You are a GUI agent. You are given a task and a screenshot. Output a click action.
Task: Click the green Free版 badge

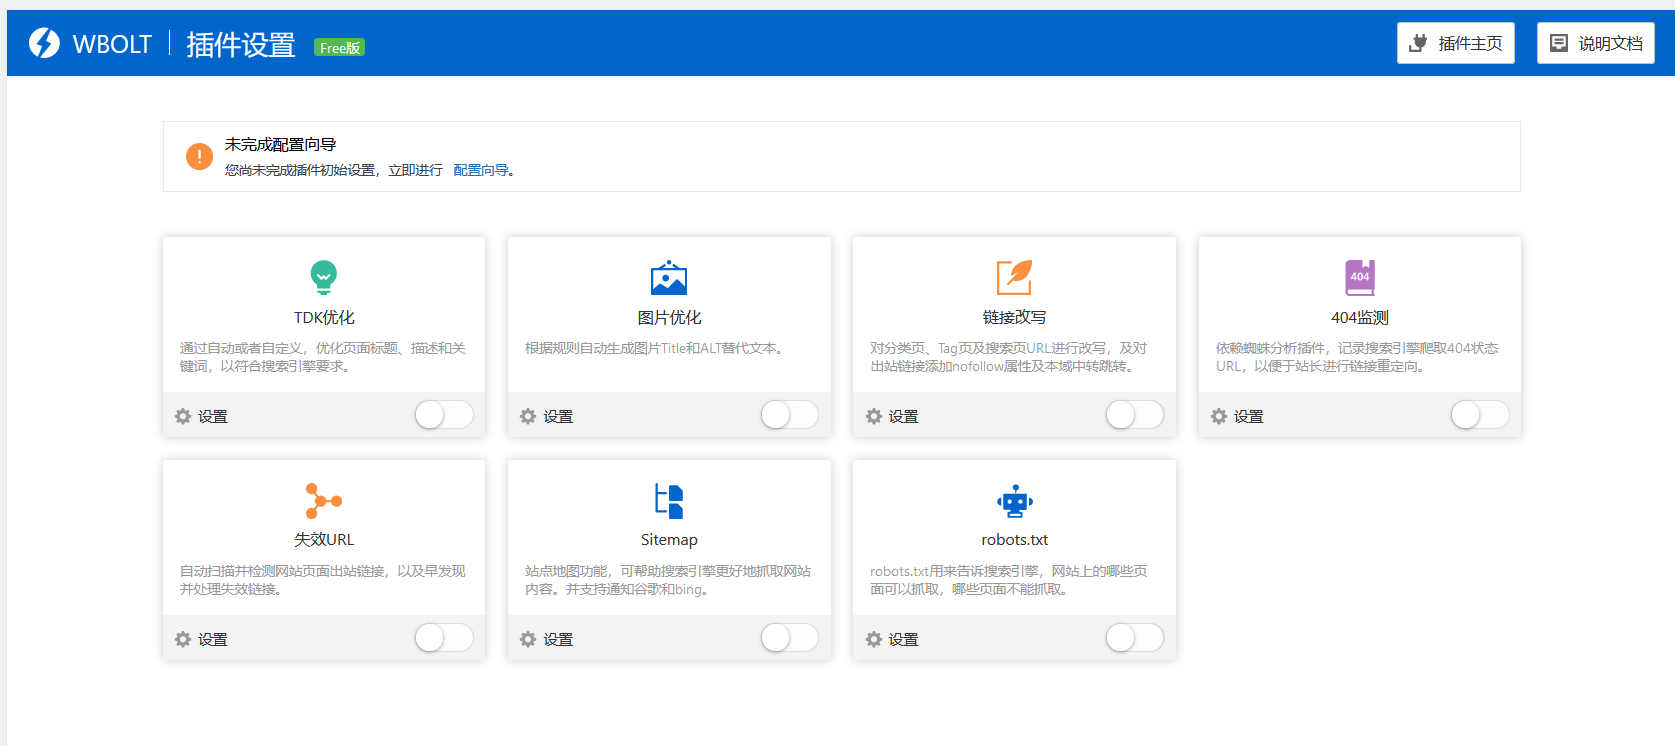[340, 47]
